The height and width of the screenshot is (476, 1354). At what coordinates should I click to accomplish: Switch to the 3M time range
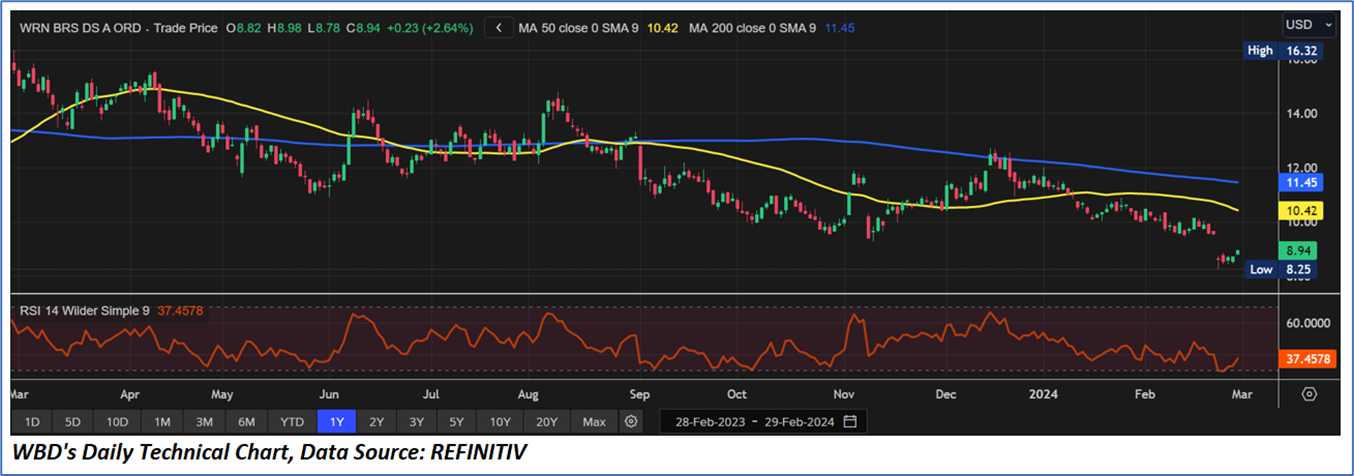click(x=204, y=421)
